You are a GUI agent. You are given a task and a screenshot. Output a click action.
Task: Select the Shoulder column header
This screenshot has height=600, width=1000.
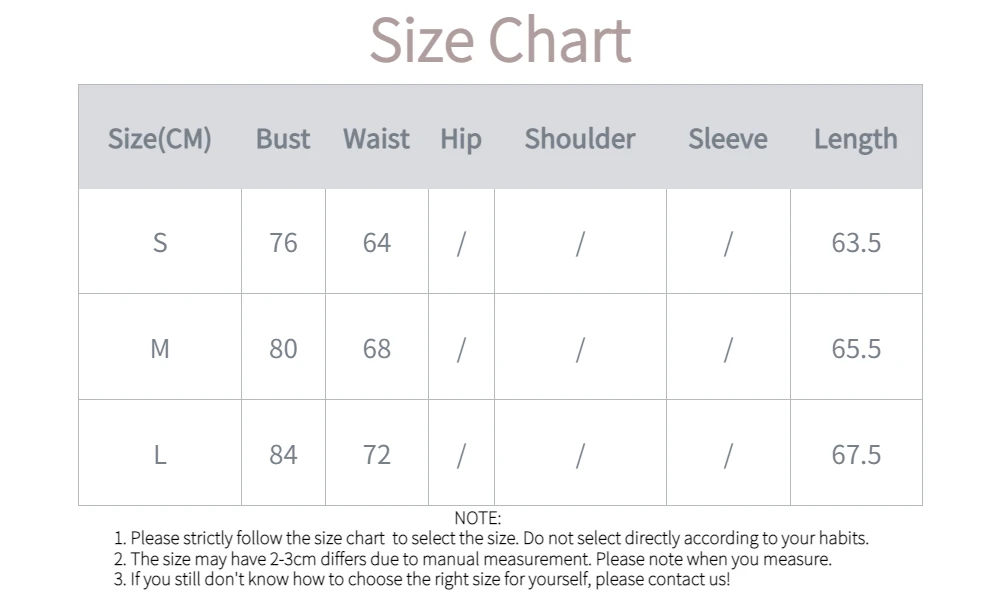[x=580, y=138]
